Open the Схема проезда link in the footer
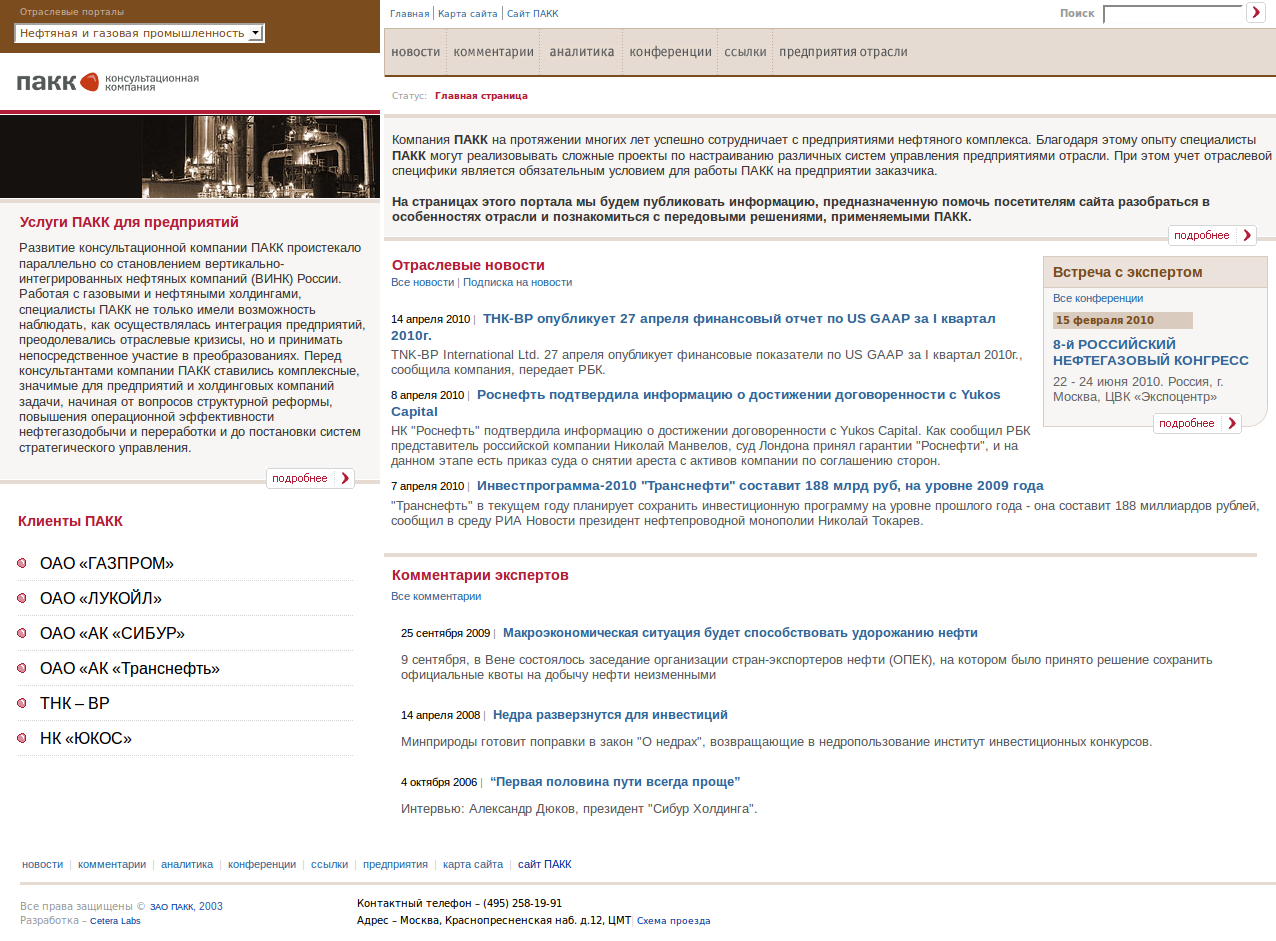Viewport: 1276px width, 941px height. pos(673,921)
